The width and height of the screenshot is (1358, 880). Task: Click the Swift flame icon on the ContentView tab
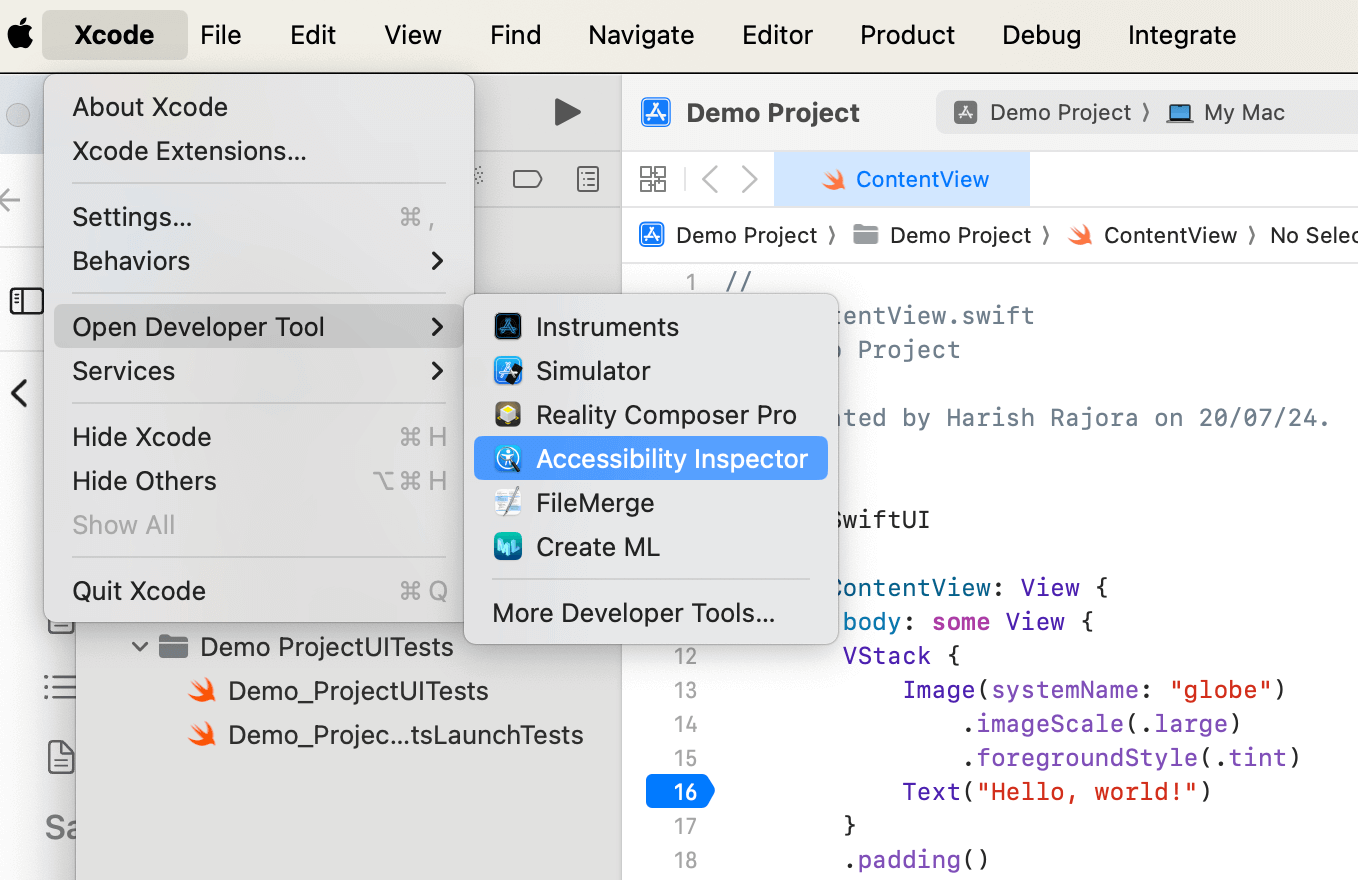pyautogui.click(x=833, y=178)
